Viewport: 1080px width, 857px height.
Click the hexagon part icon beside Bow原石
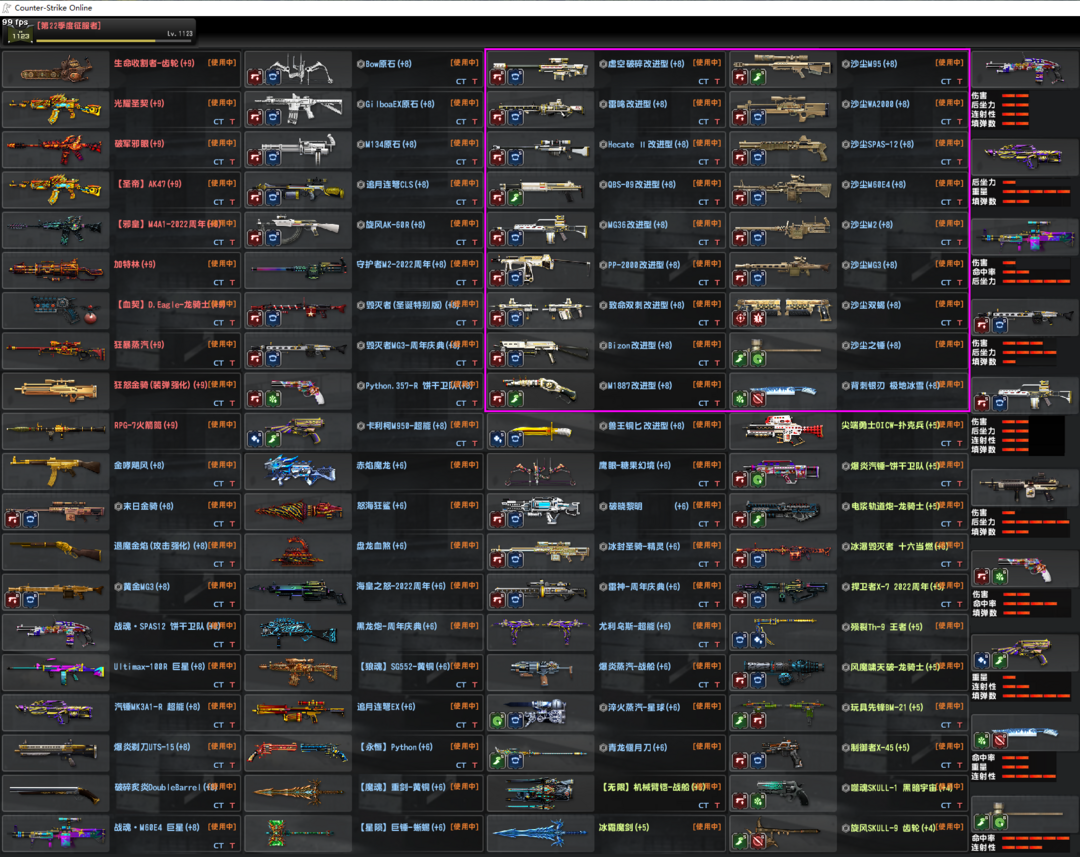point(360,64)
